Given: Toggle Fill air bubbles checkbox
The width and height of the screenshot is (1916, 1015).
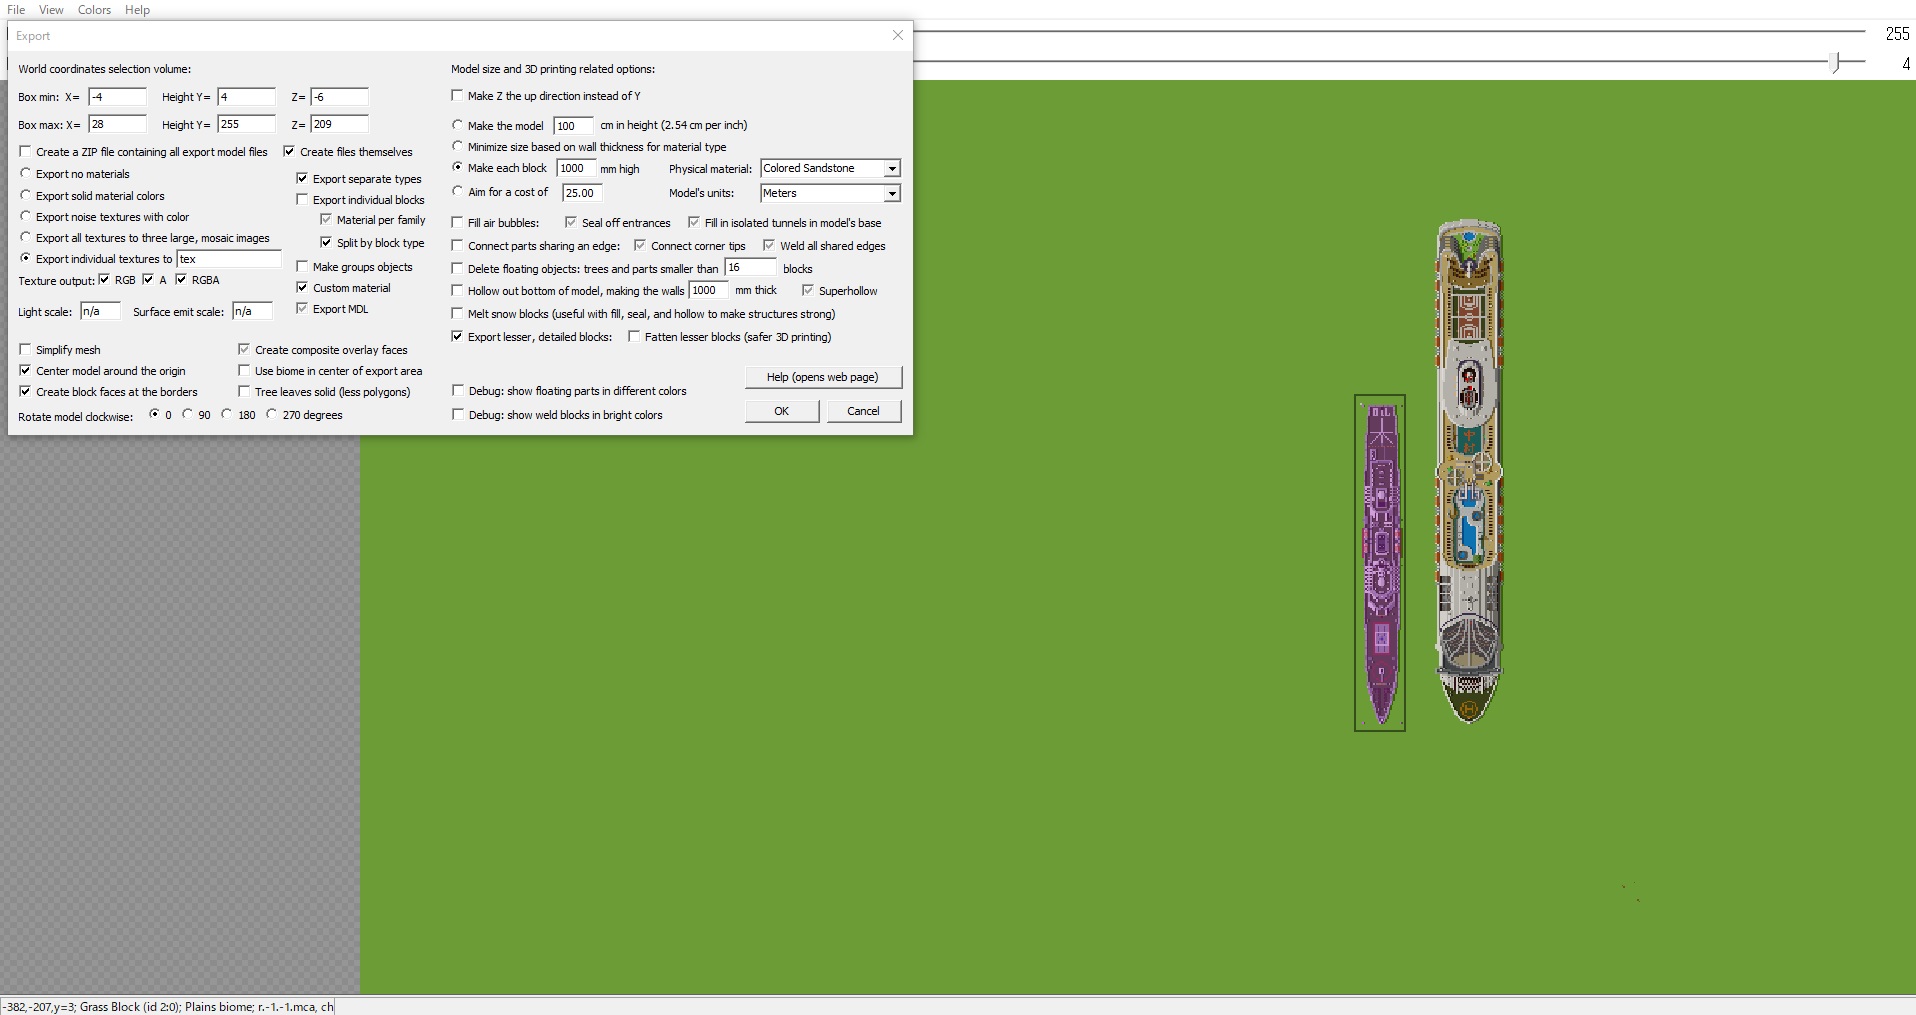Looking at the screenshot, I should point(458,223).
